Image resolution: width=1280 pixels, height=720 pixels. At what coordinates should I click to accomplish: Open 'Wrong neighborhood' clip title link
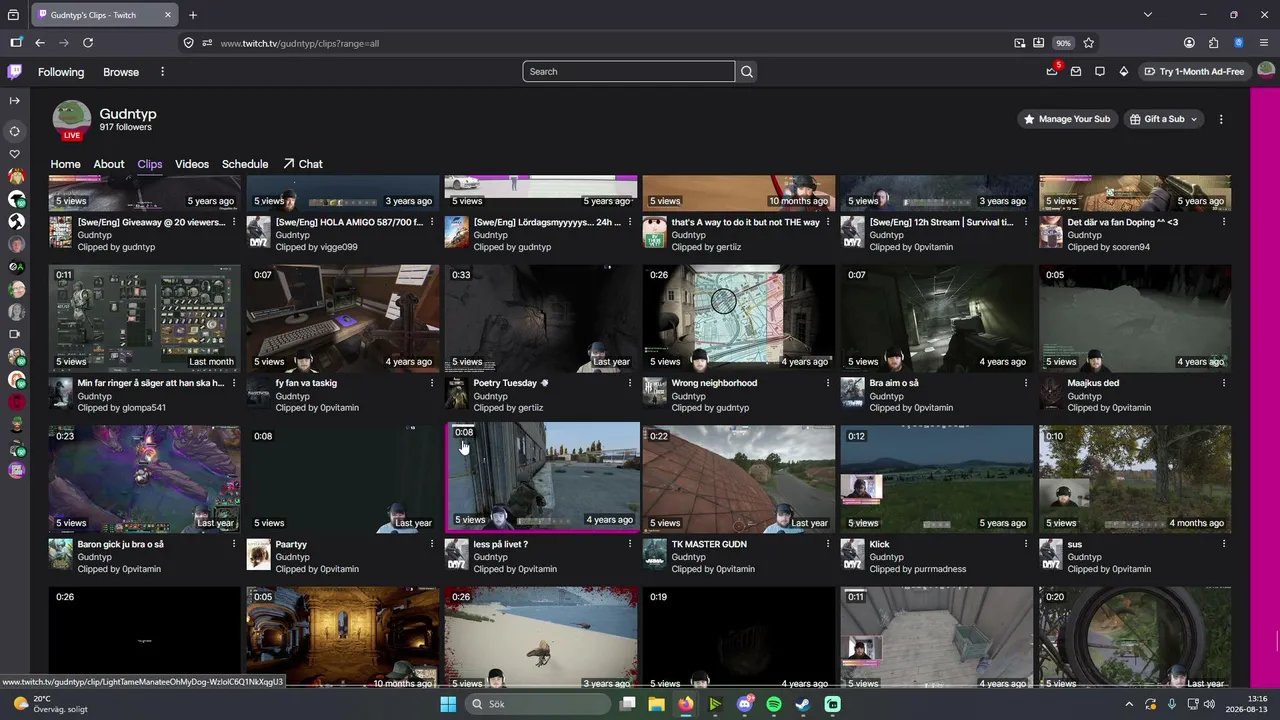pos(714,383)
